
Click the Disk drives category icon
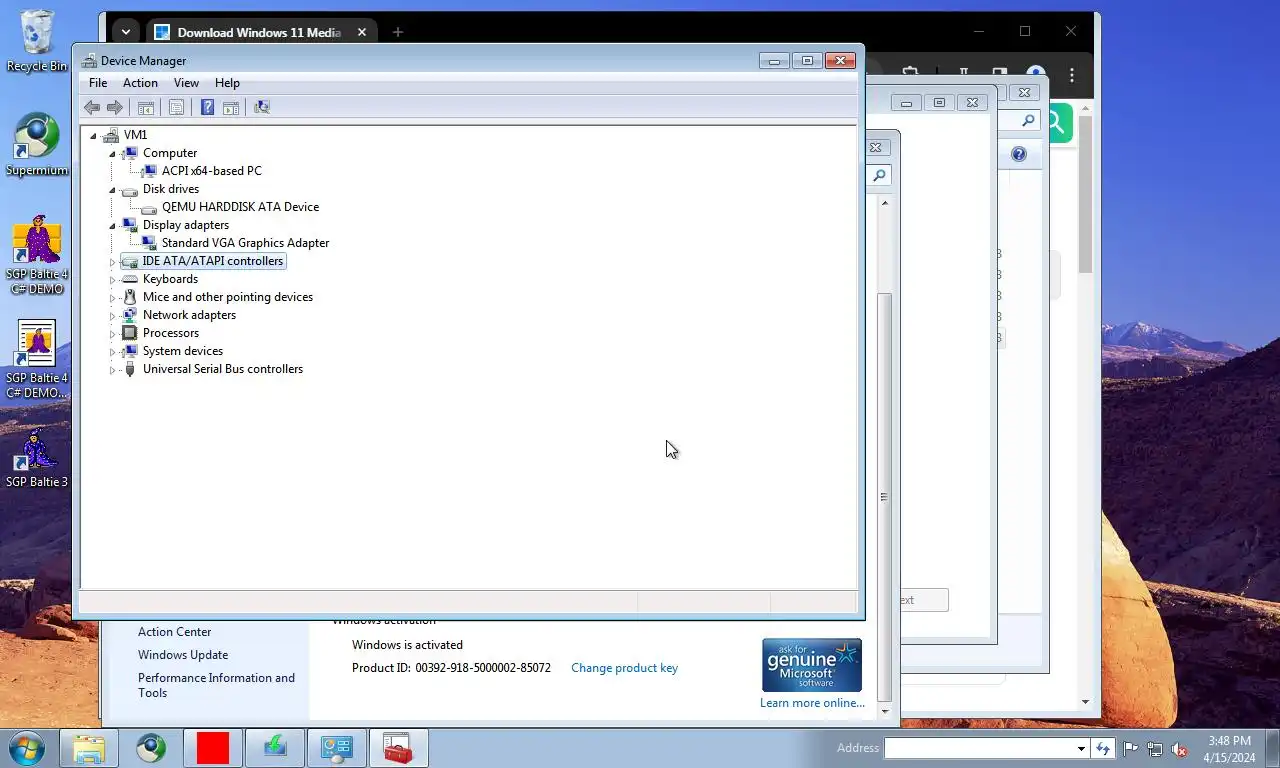click(x=129, y=189)
